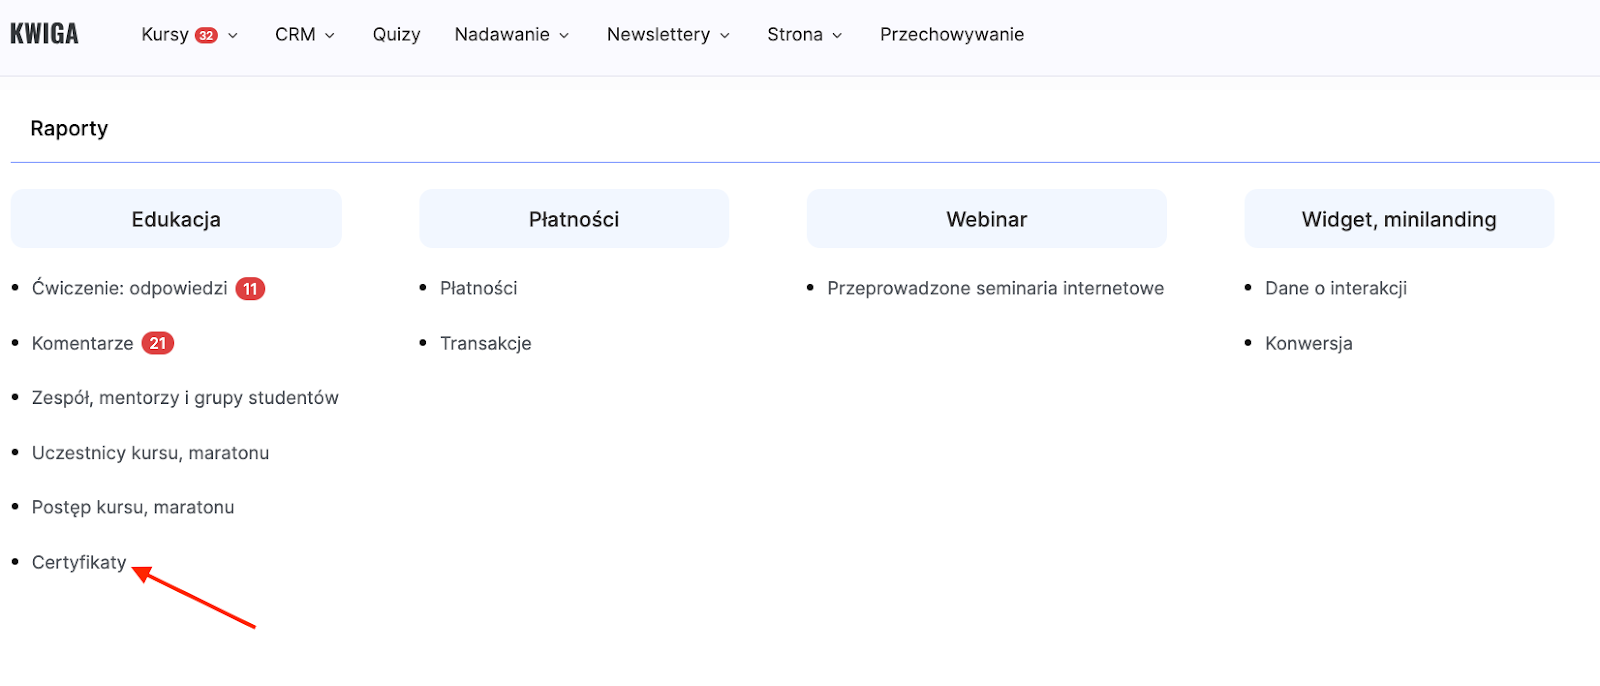The height and width of the screenshot is (686, 1600).
Task: Go to the Quizy menu item
Action: click(x=396, y=35)
